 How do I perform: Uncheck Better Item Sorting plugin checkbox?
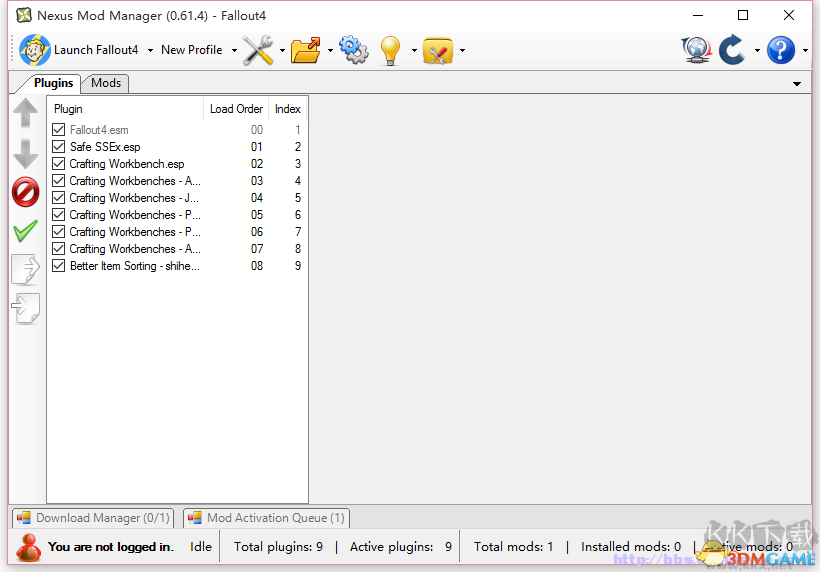click(59, 266)
